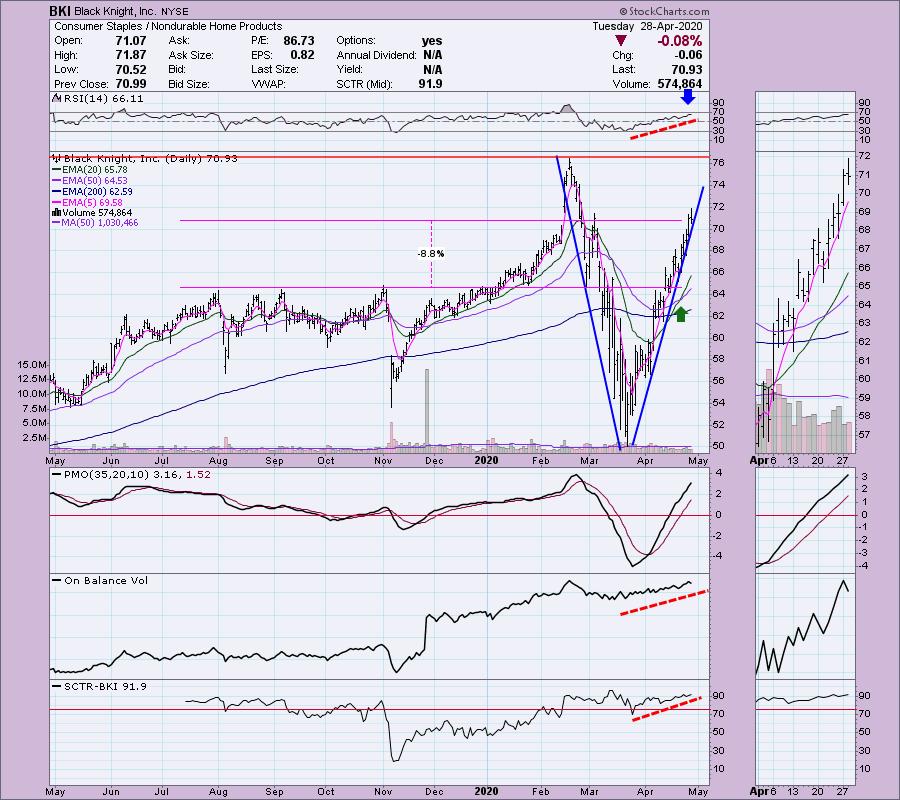Click the EMA(50) 64.53 legend entry
The image size is (900, 800).
pos(90,181)
